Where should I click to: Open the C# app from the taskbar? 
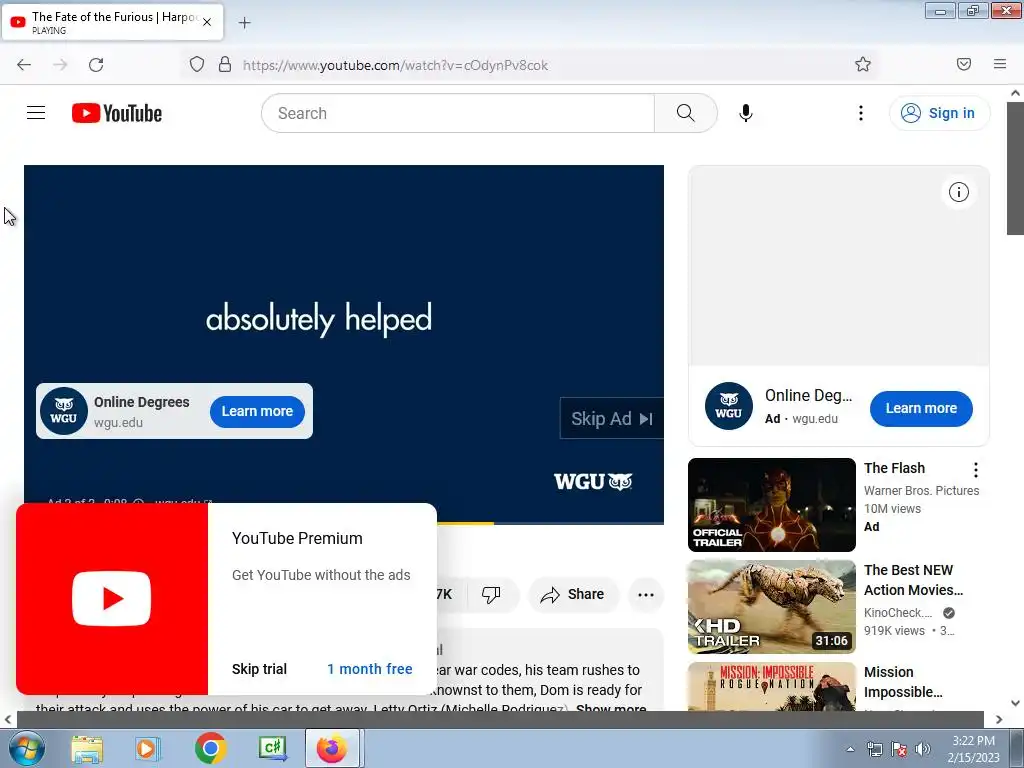tap(272, 748)
